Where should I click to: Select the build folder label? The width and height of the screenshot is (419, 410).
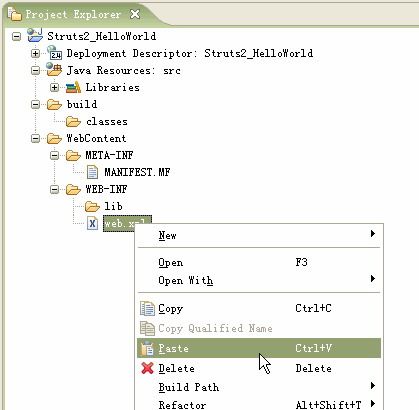[x=82, y=104]
